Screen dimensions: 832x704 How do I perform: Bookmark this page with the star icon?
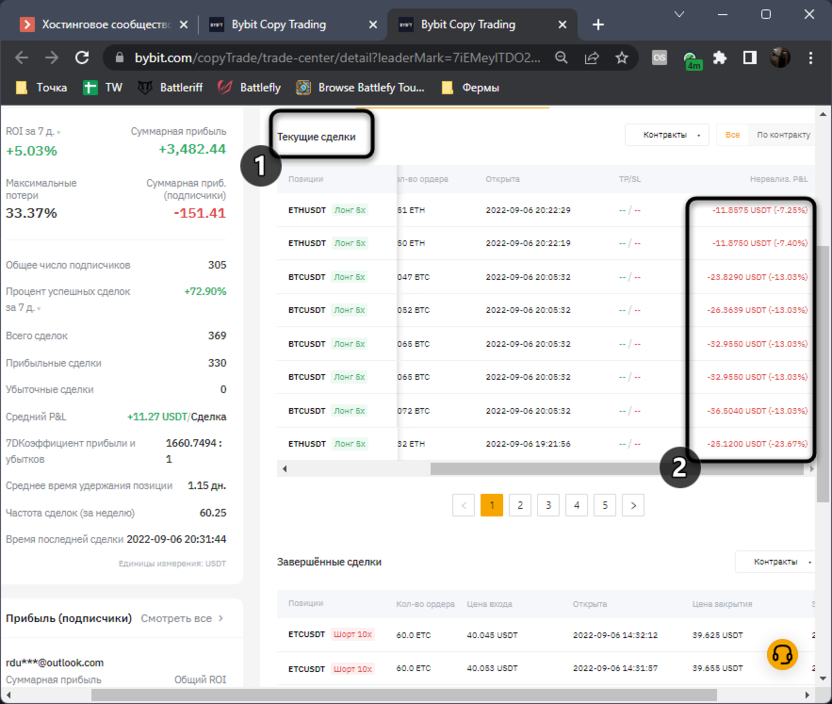coord(621,58)
